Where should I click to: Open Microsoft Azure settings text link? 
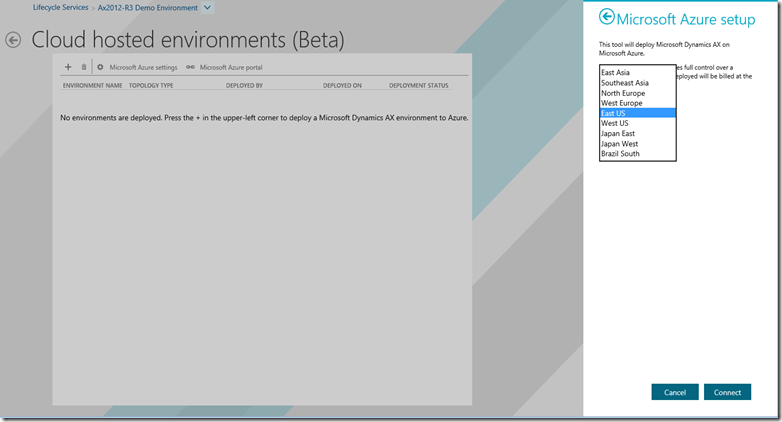click(x=143, y=67)
